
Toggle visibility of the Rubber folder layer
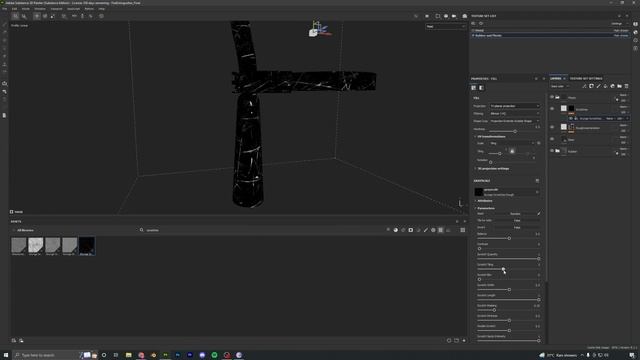click(552, 151)
